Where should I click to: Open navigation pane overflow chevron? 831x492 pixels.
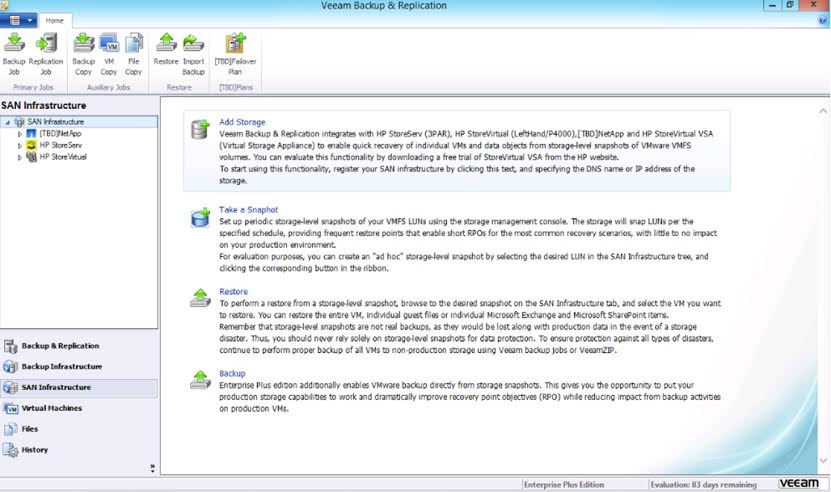click(153, 468)
